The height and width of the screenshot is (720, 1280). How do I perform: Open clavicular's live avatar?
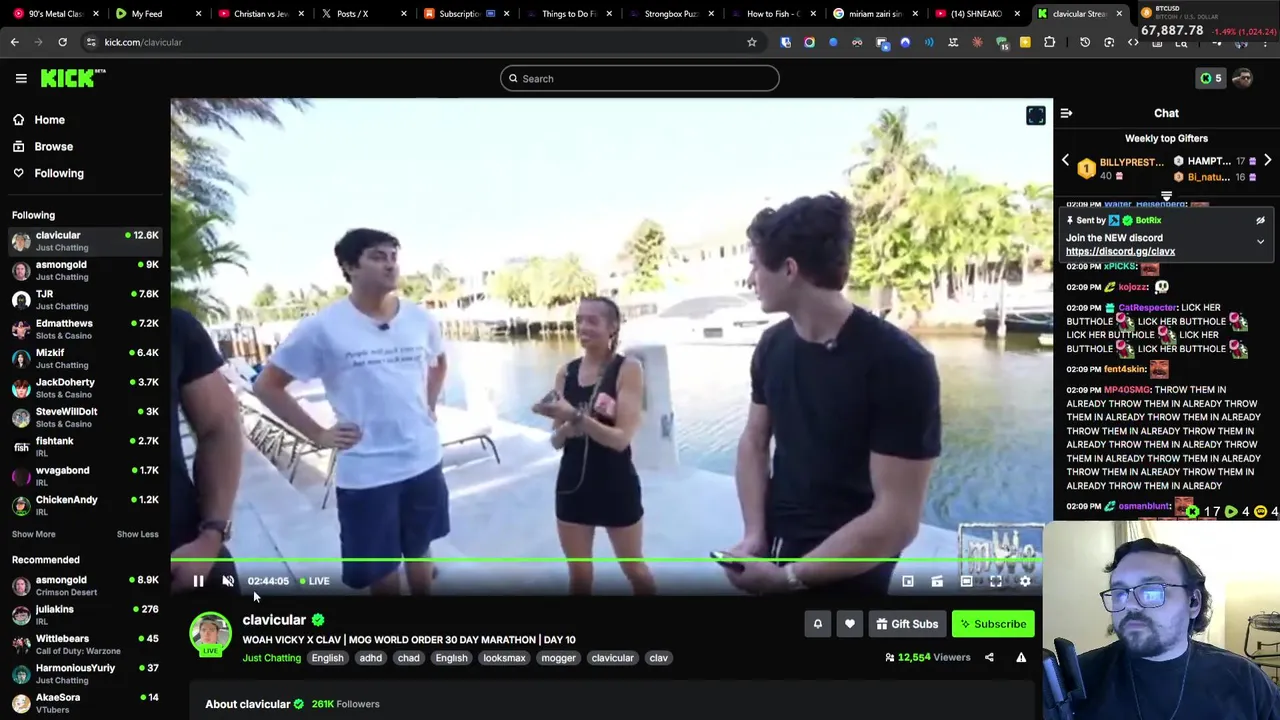(x=210, y=634)
